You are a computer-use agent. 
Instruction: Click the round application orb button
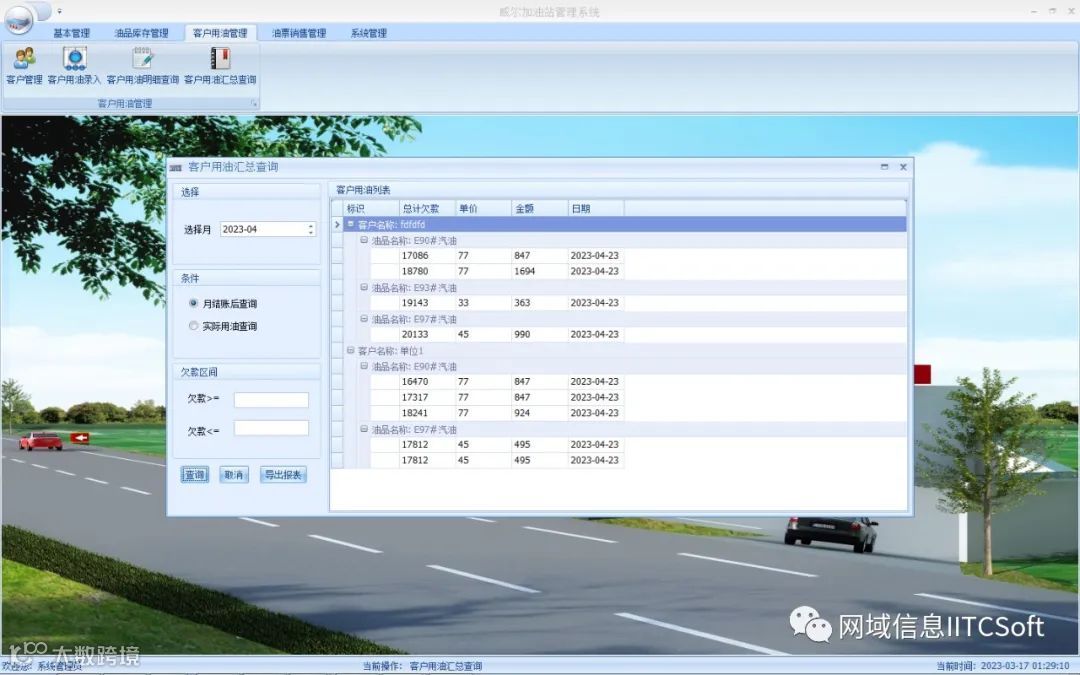pos(19,19)
